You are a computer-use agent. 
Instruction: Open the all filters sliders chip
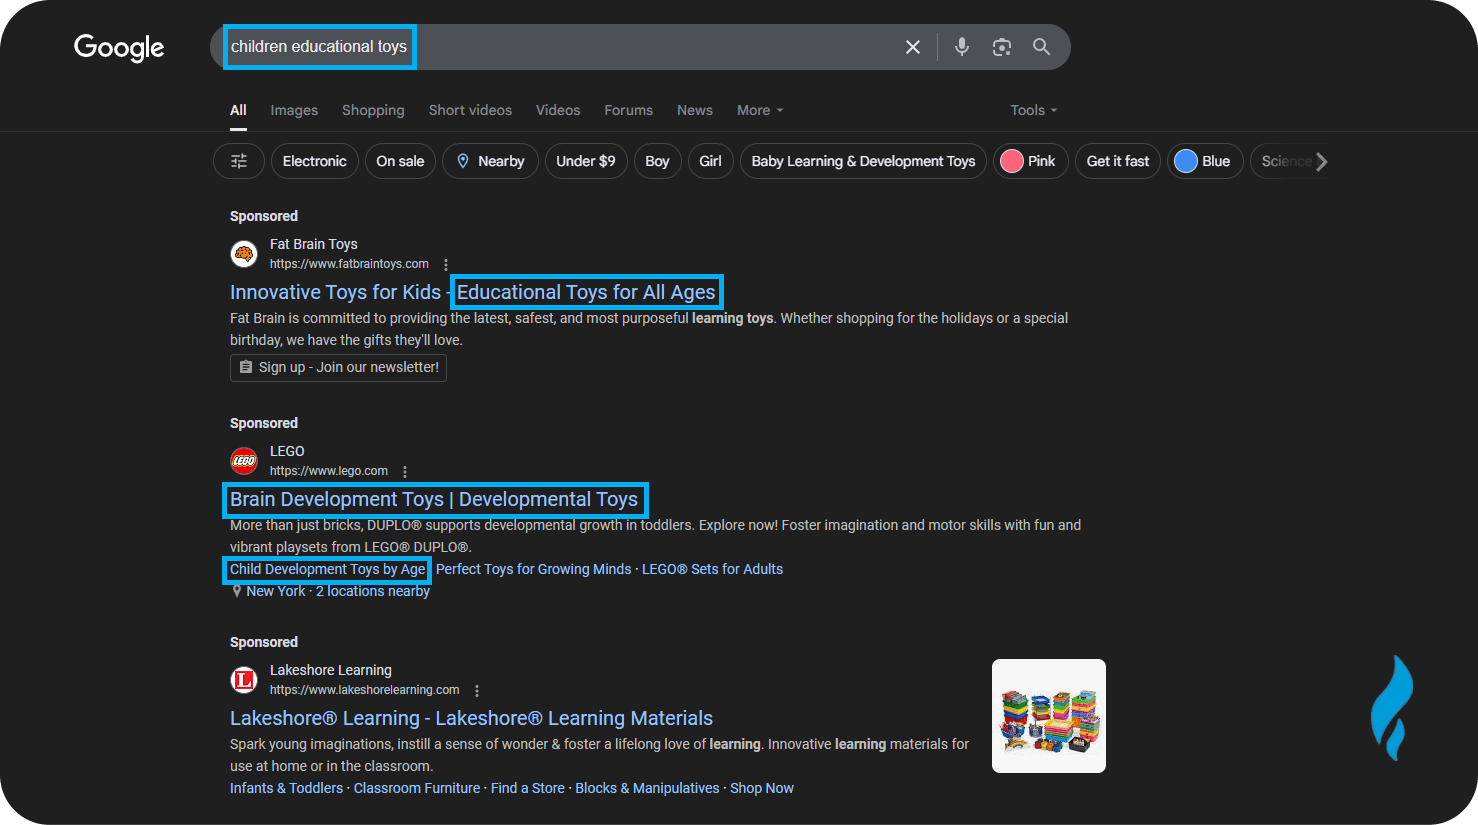tap(239, 161)
